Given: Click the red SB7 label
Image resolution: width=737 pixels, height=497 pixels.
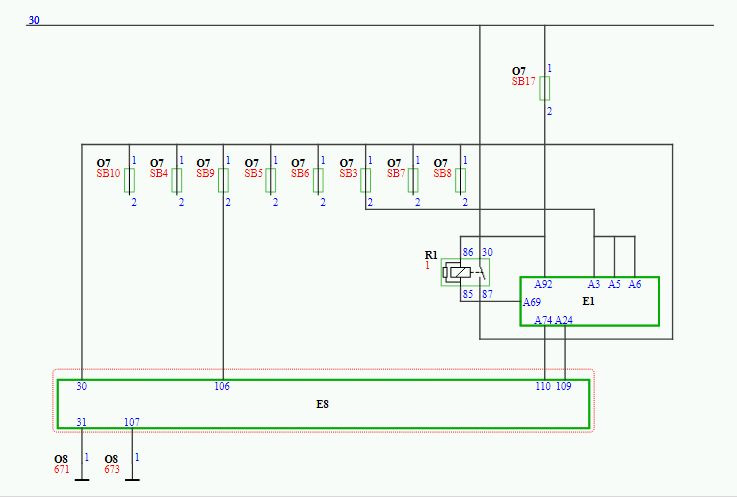Looking at the screenshot, I should click(x=396, y=173).
